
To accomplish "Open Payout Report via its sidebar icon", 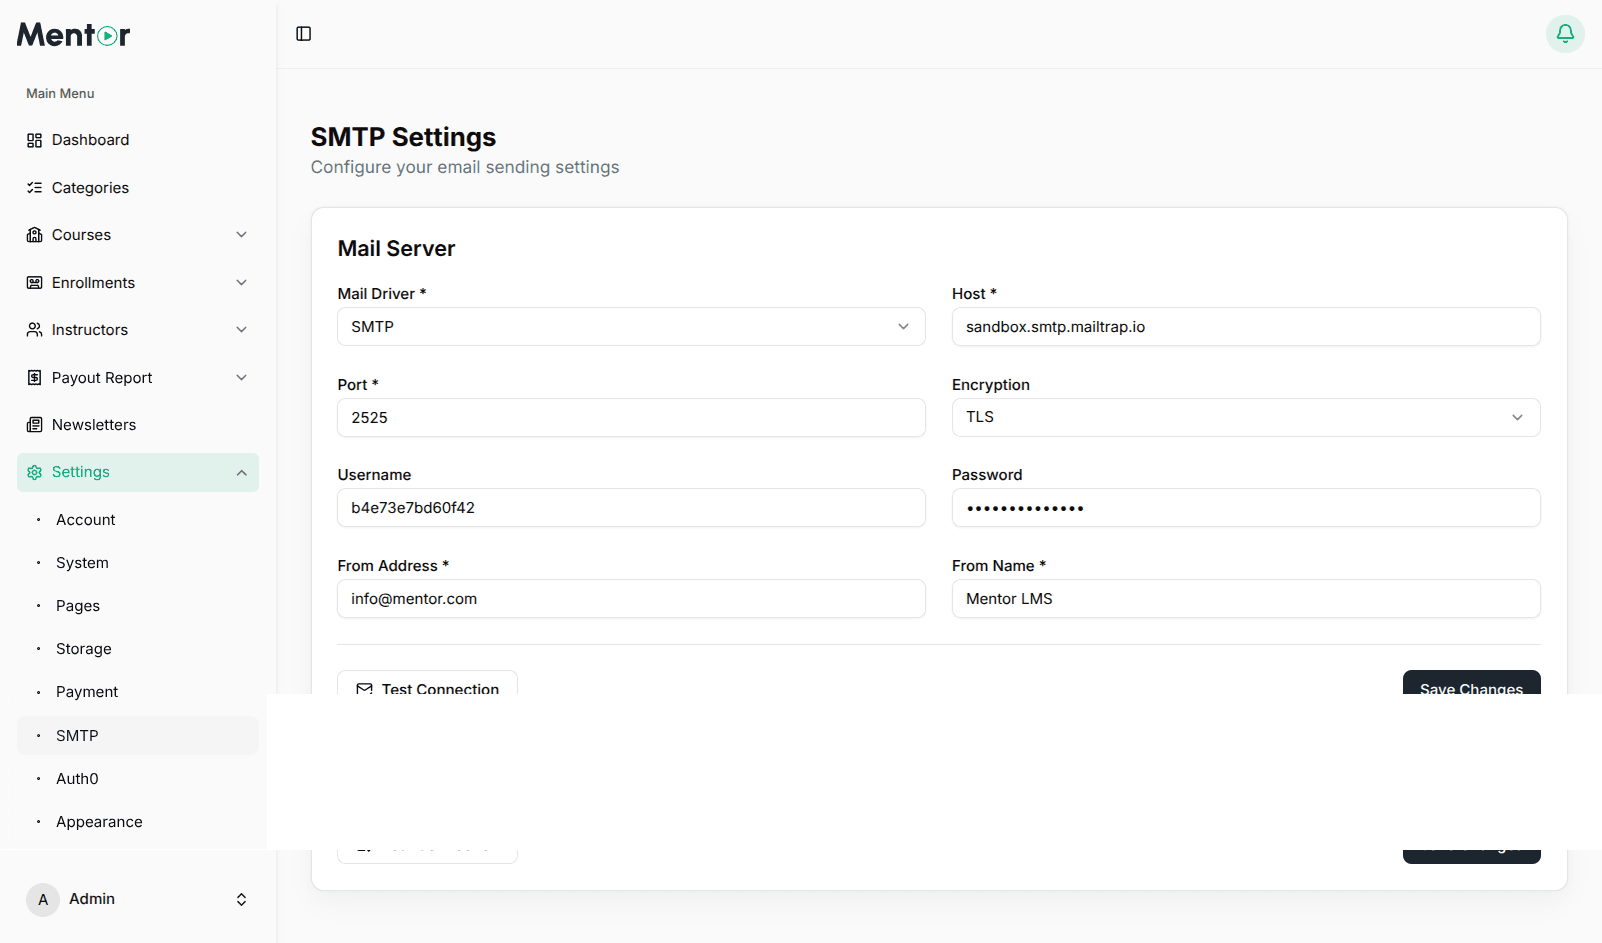I will [x=33, y=377].
